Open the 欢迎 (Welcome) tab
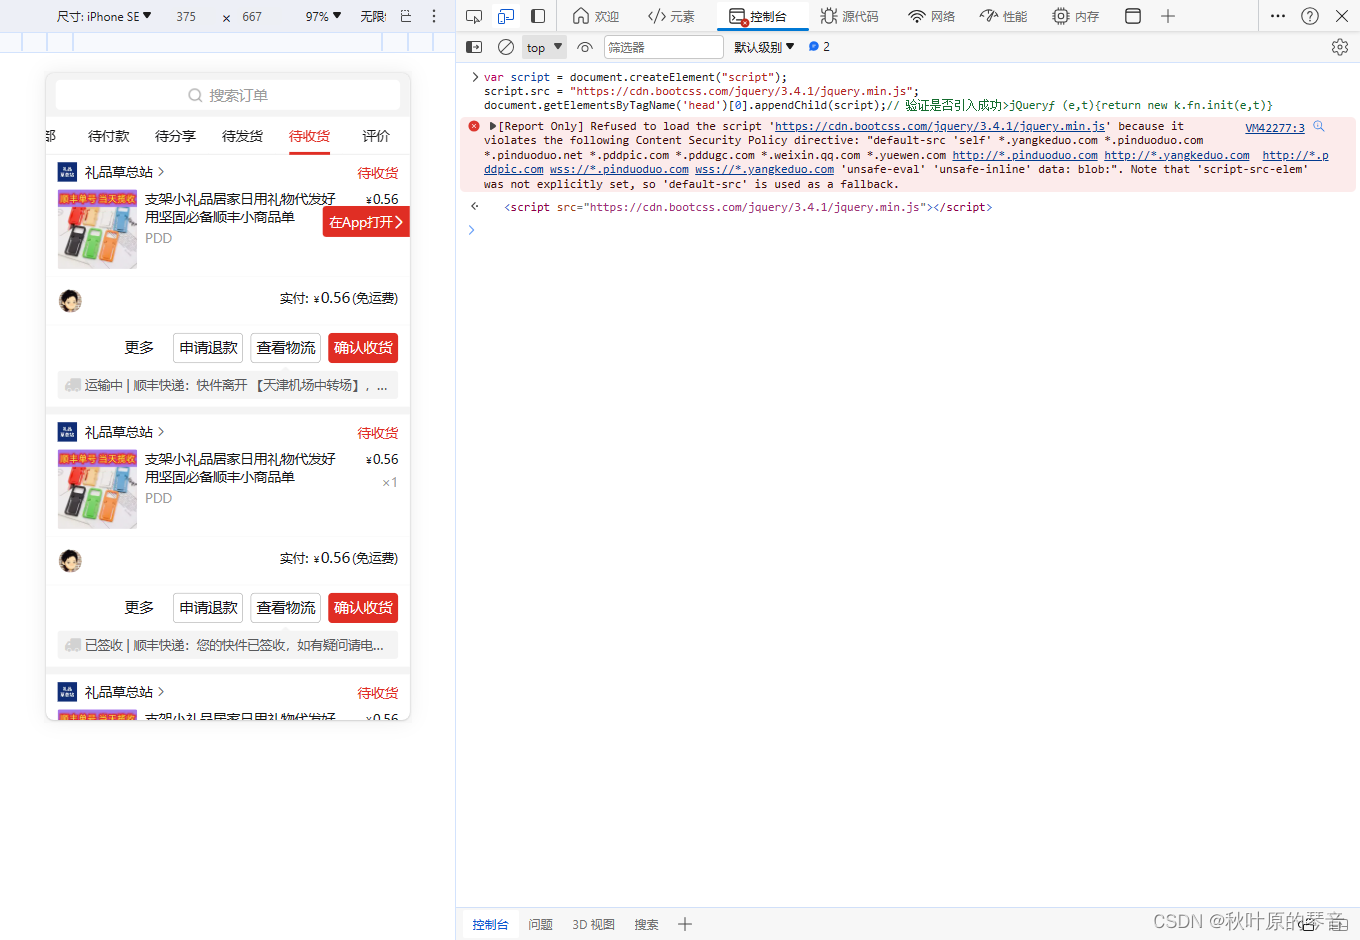The width and height of the screenshot is (1360, 940). [596, 16]
